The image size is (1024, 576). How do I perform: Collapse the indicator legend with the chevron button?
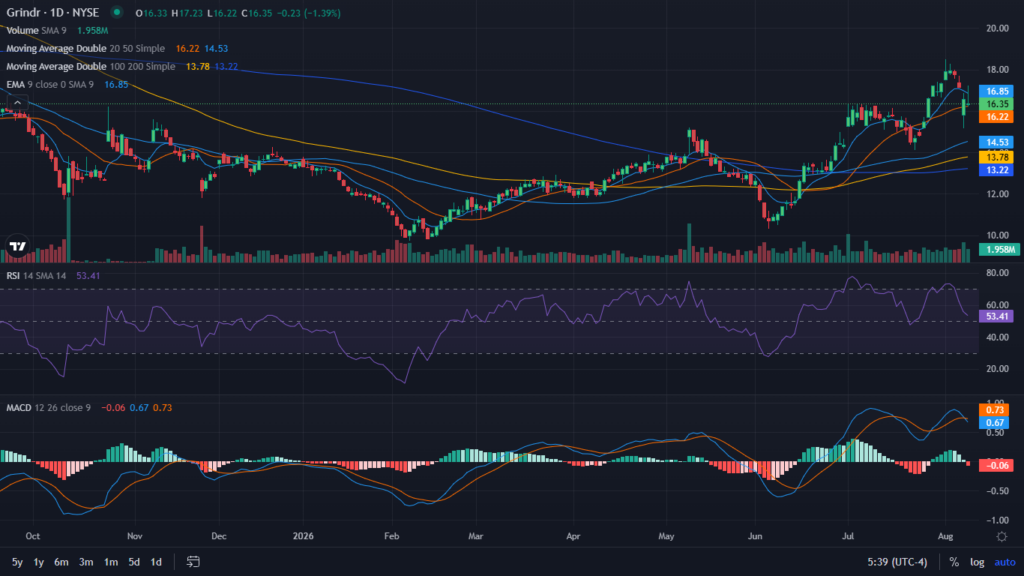[x=18, y=103]
